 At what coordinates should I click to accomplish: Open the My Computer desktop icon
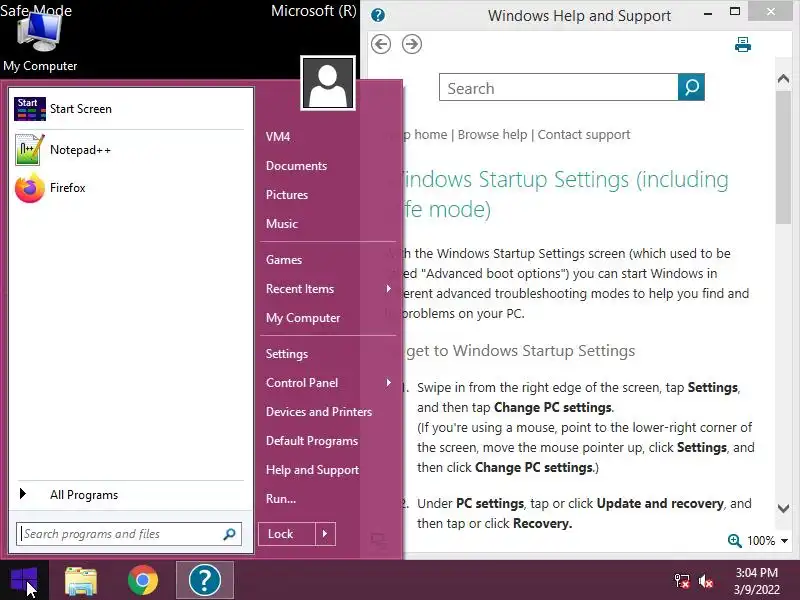[x=40, y=41]
